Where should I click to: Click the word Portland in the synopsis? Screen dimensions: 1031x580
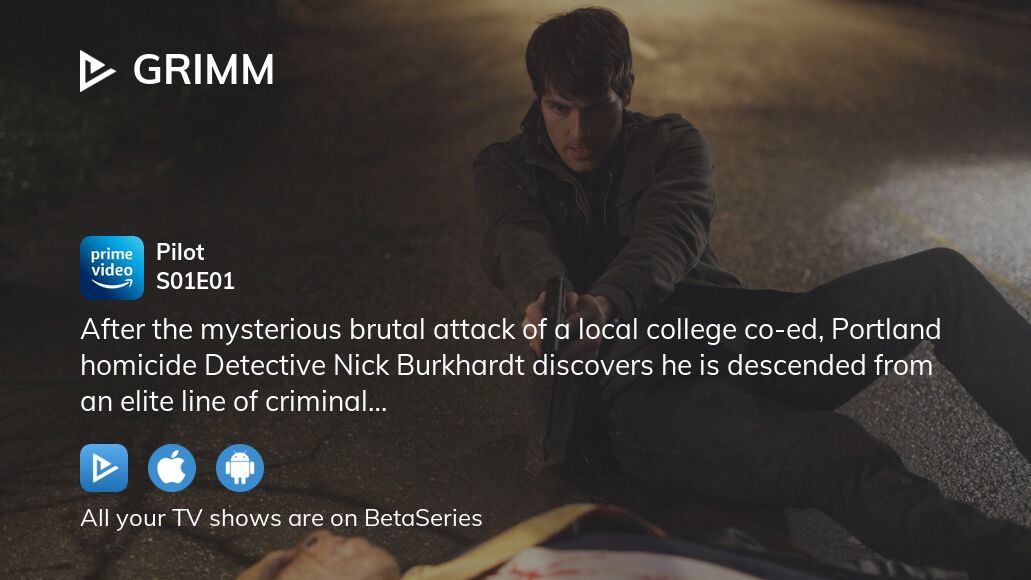(x=886, y=329)
